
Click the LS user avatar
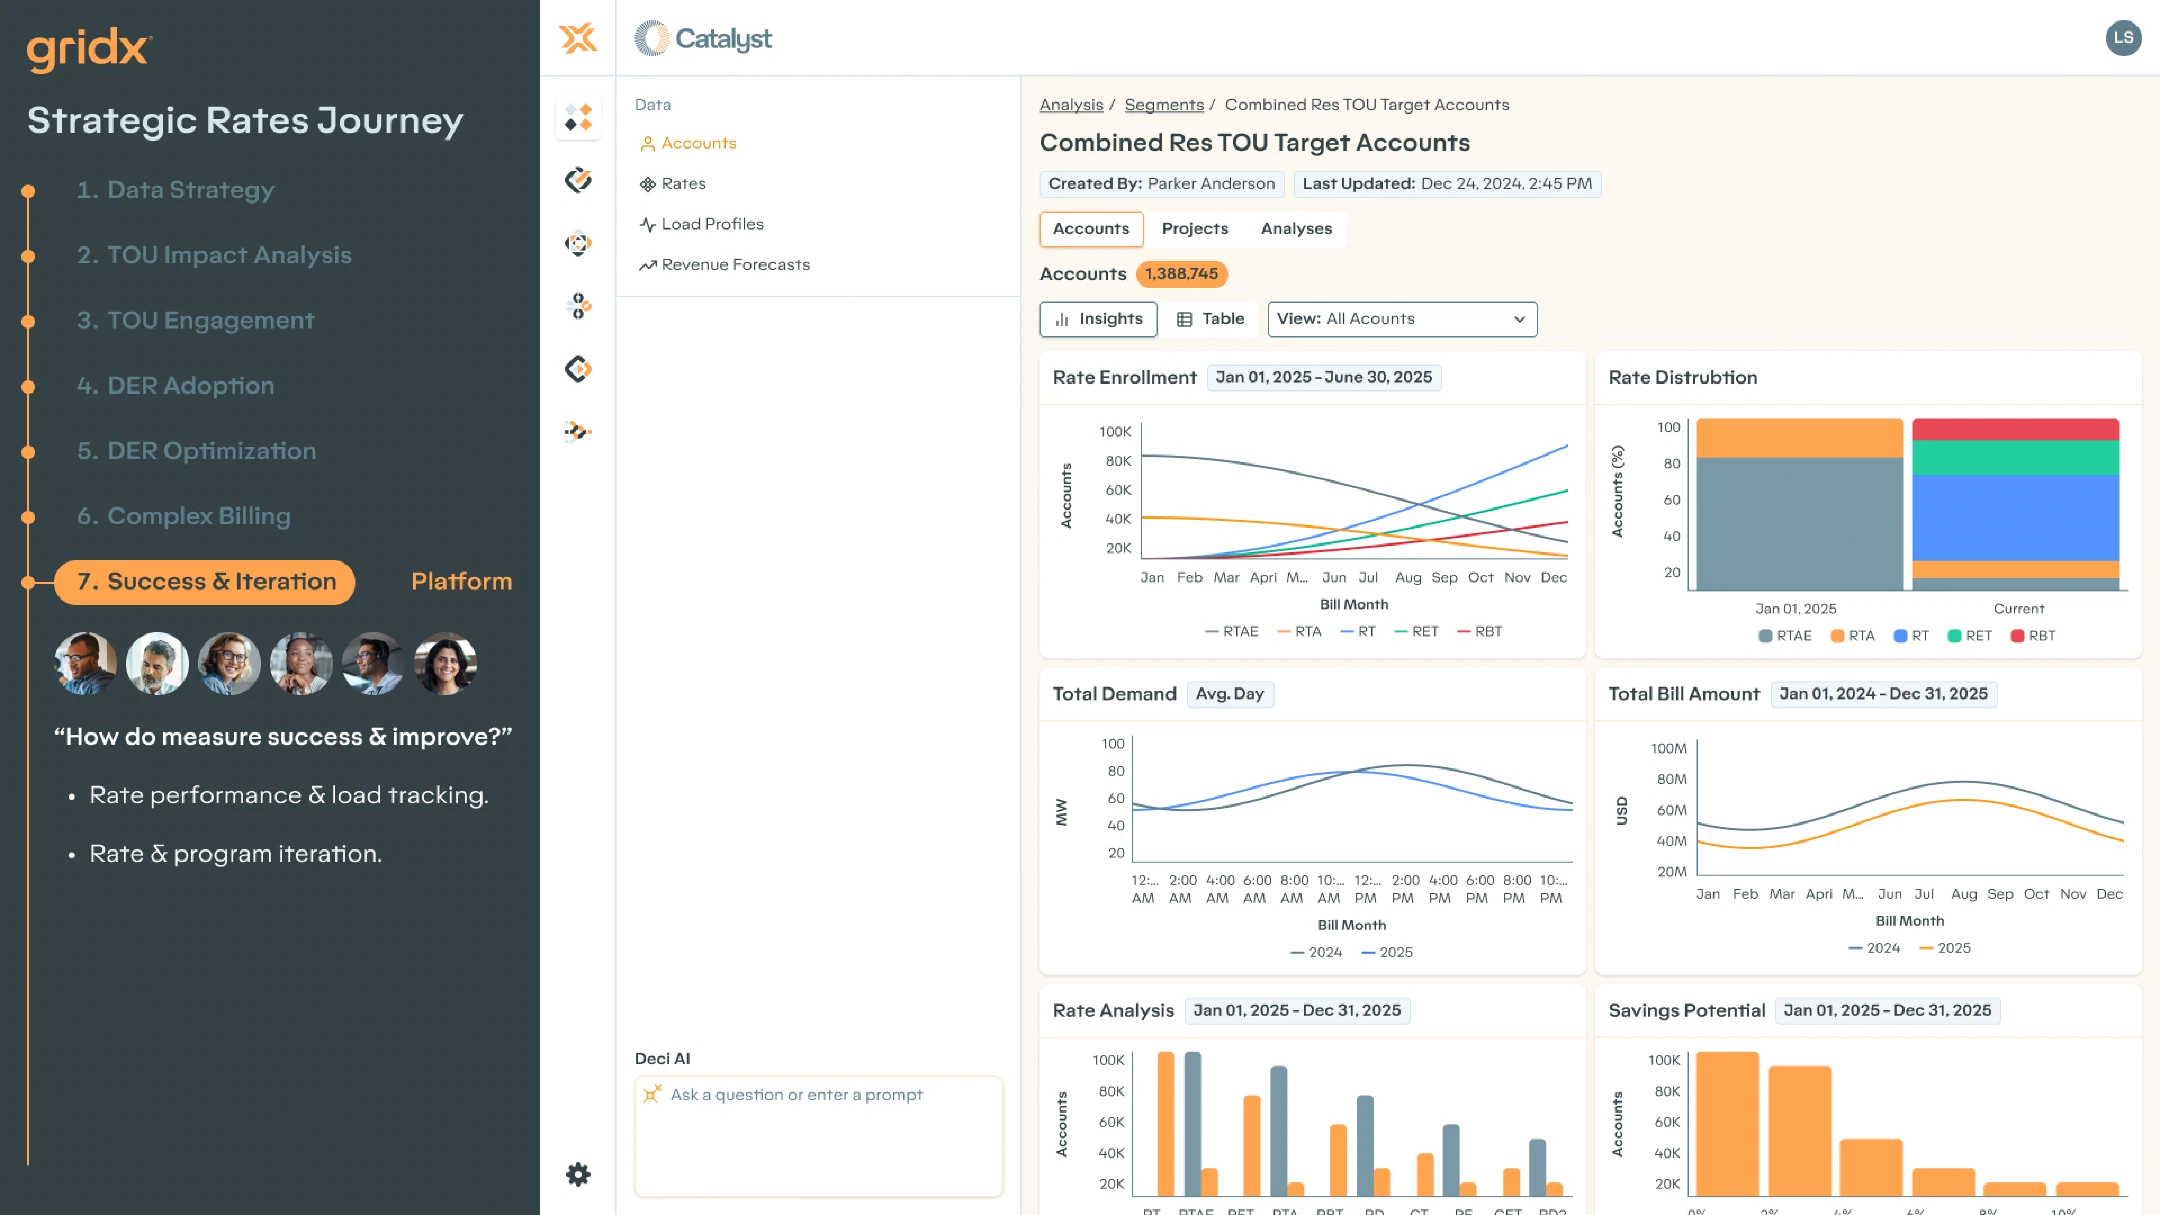[2123, 38]
